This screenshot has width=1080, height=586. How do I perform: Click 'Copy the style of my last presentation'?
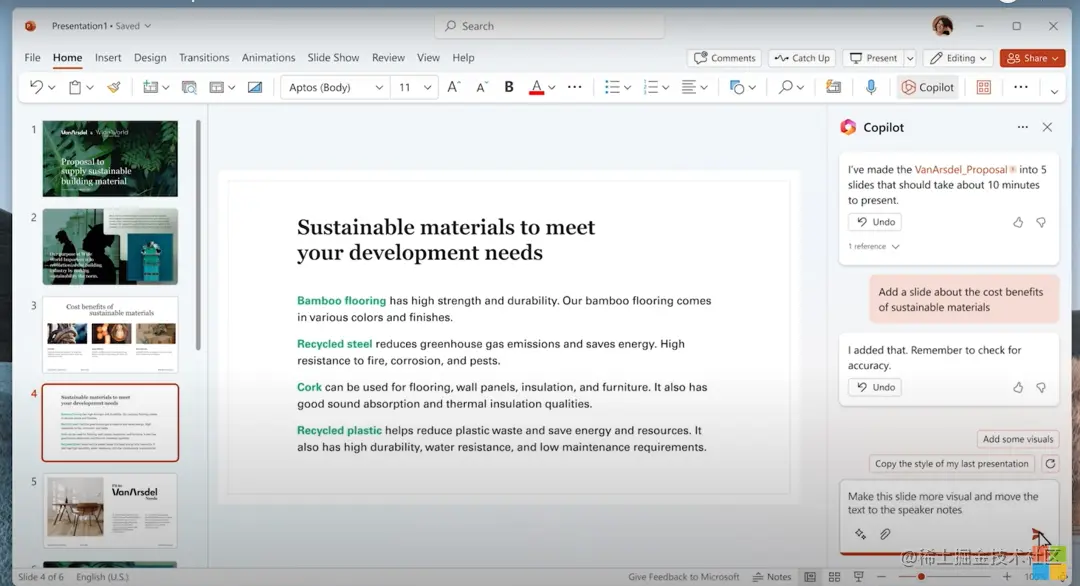click(x=951, y=464)
